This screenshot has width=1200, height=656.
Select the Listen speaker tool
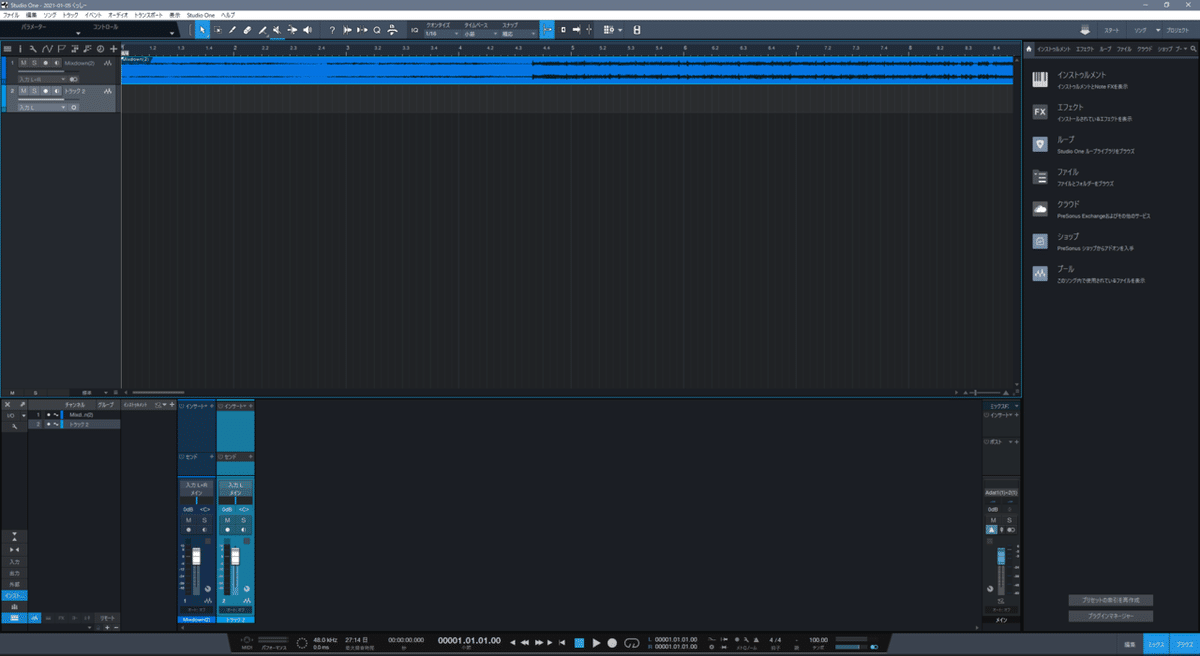307,30
